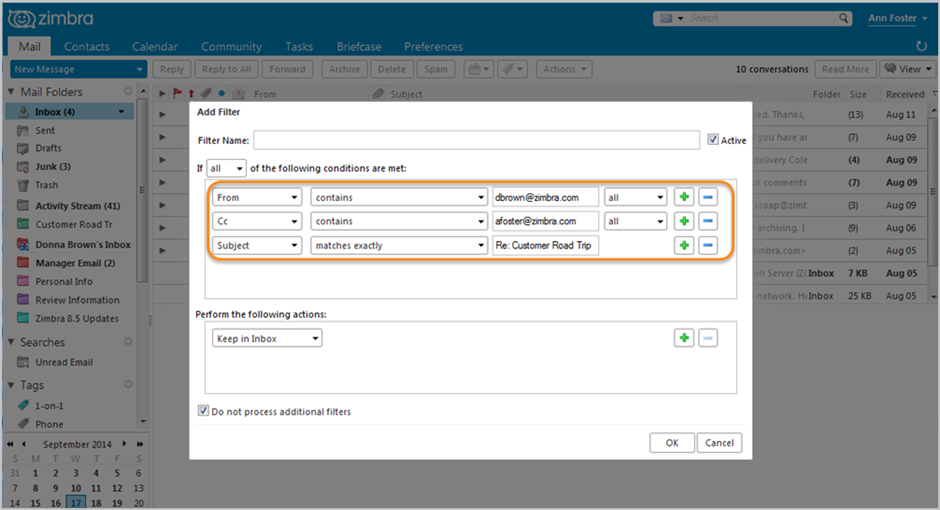Switch to the Contacts tab
The image size is (940, 510).
coord(86,46)
